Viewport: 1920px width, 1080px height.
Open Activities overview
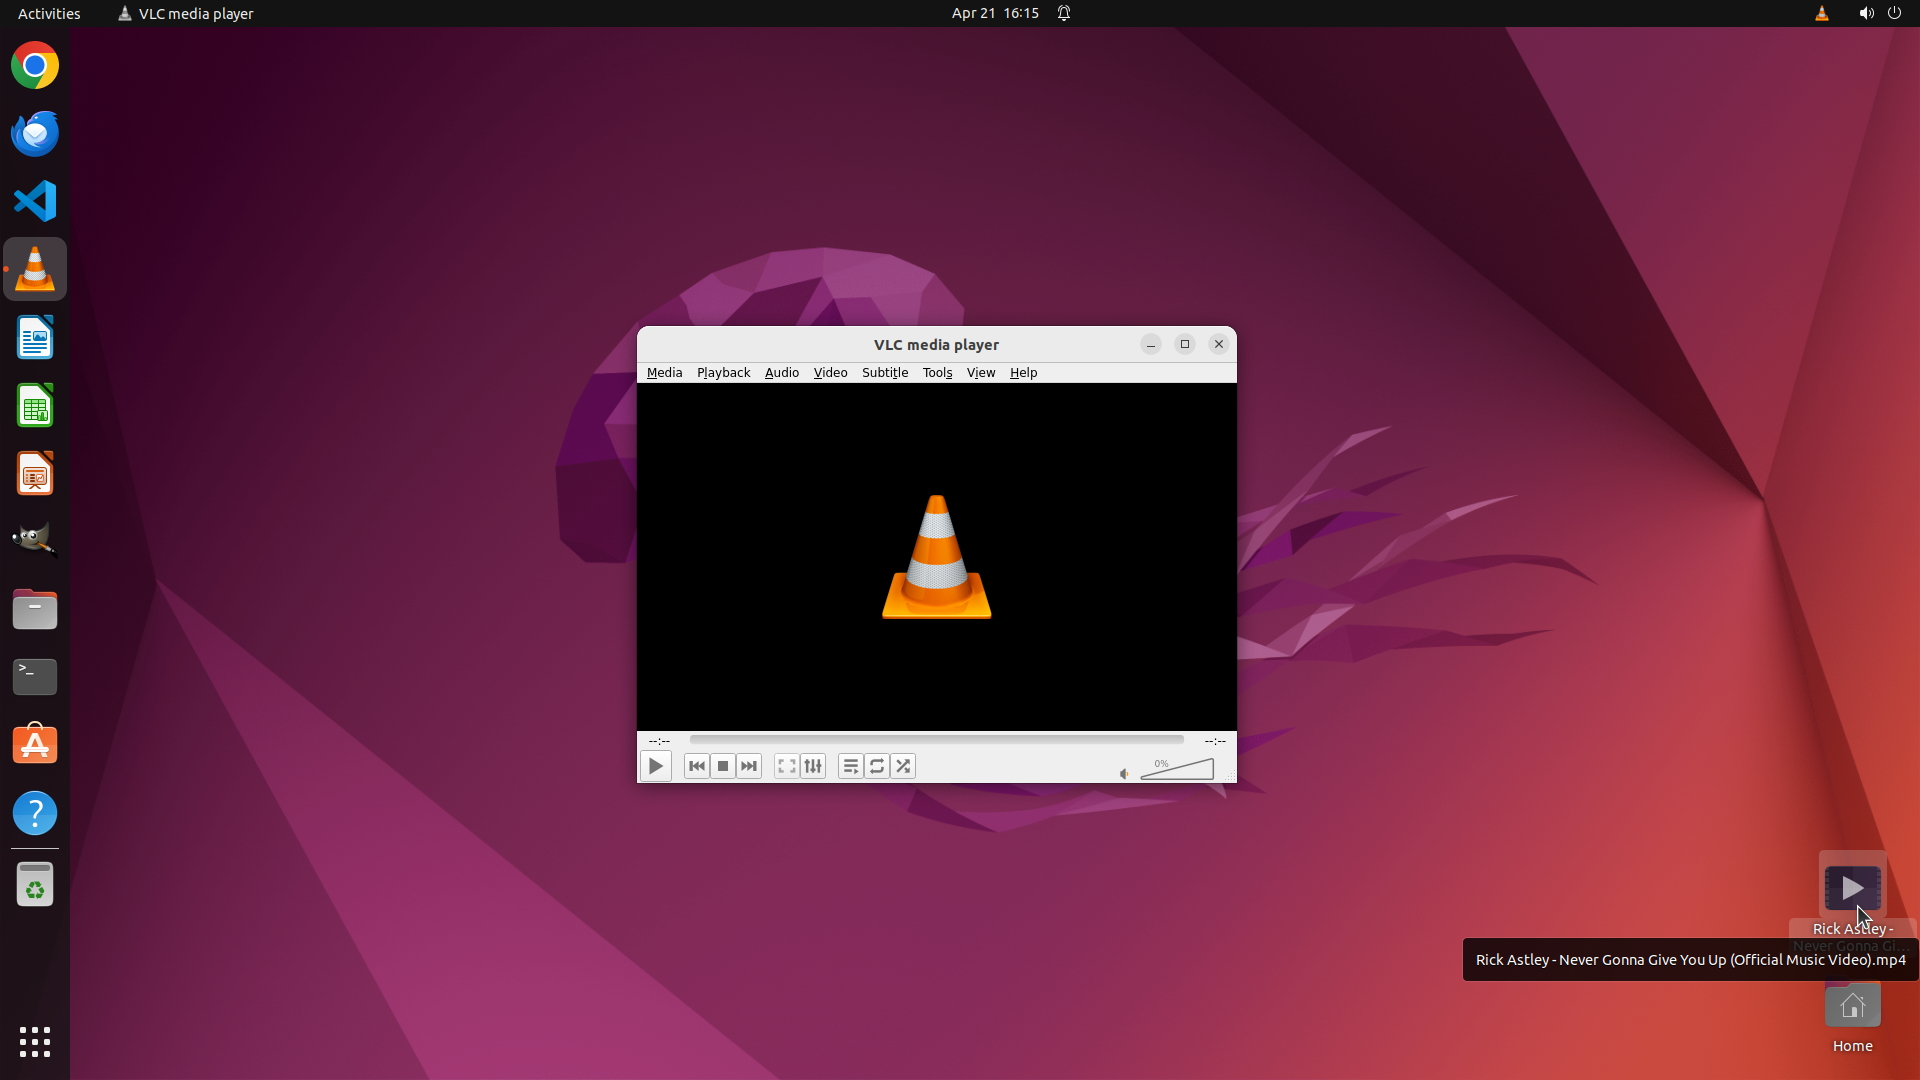tap(49, 13)
